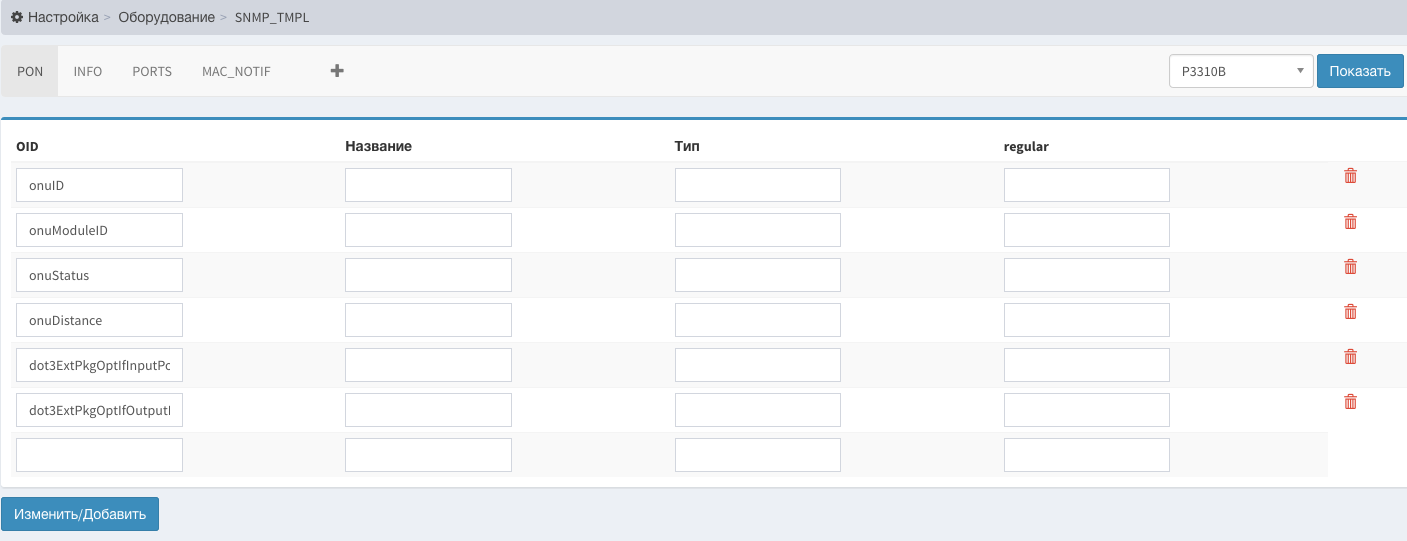Switch to the INFO tab
The image size is (1407, 541).
coord(88,72)
